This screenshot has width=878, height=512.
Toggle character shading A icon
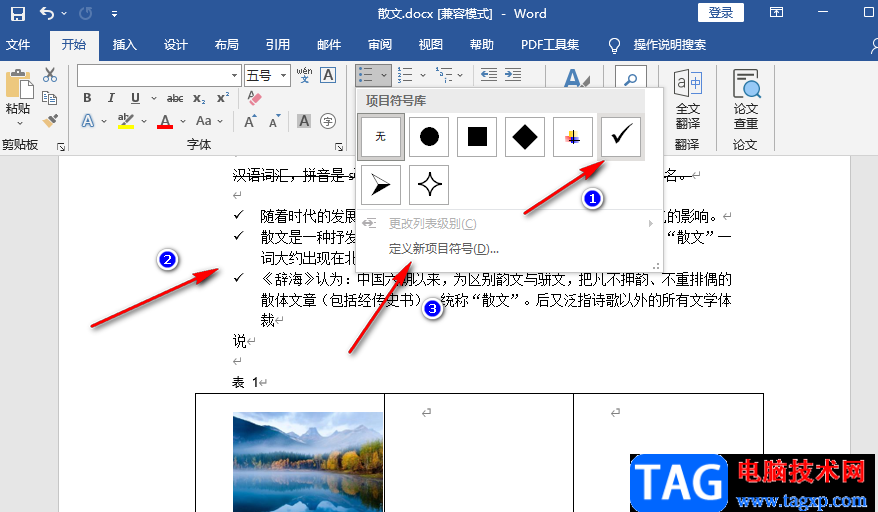(303, 120)
